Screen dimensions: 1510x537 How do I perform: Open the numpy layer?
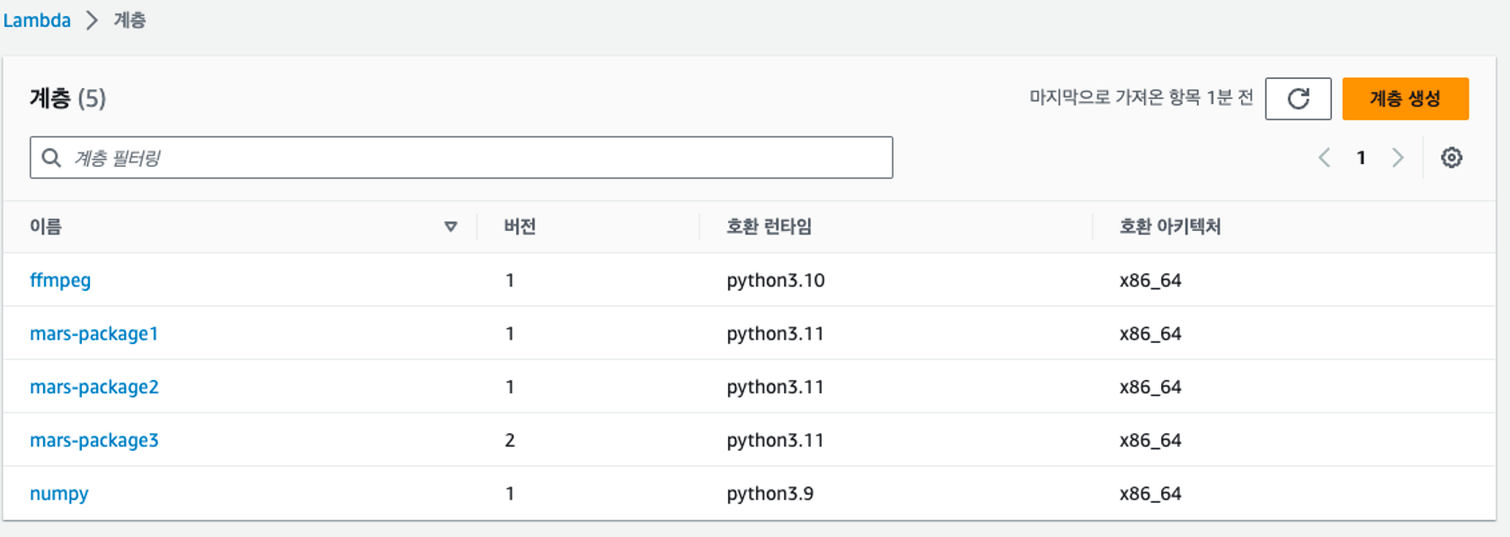click(x=59, y=493)
